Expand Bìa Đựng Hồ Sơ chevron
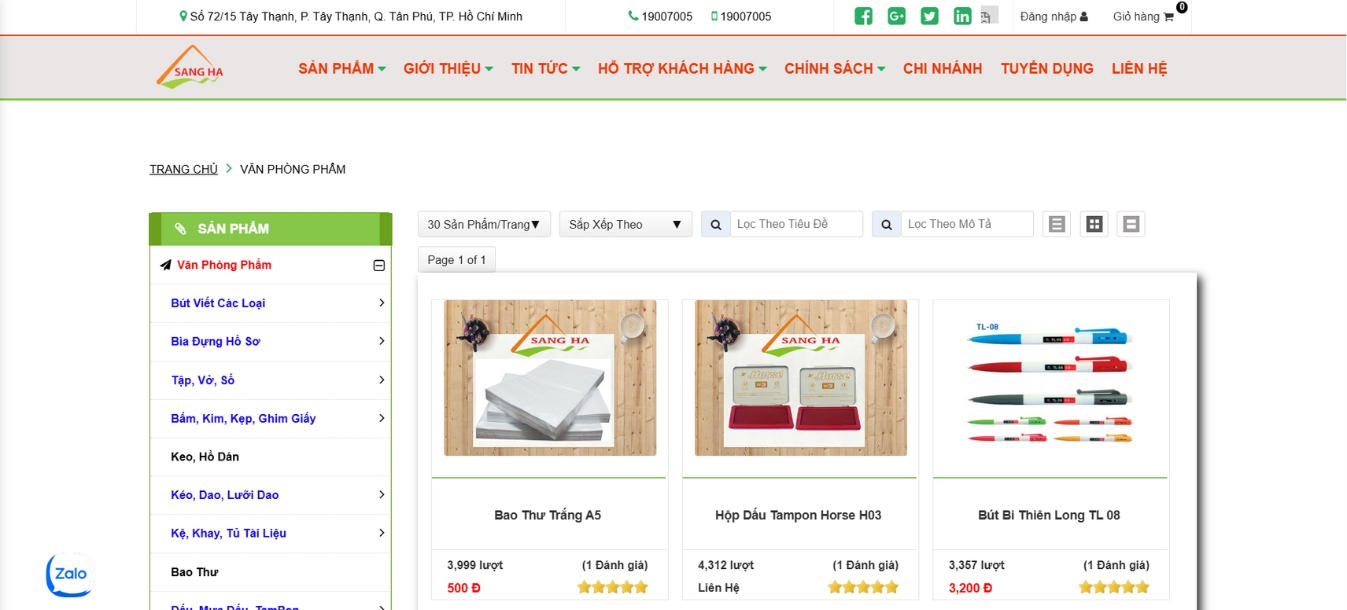The image size is (1347, 610). (382, 341)
